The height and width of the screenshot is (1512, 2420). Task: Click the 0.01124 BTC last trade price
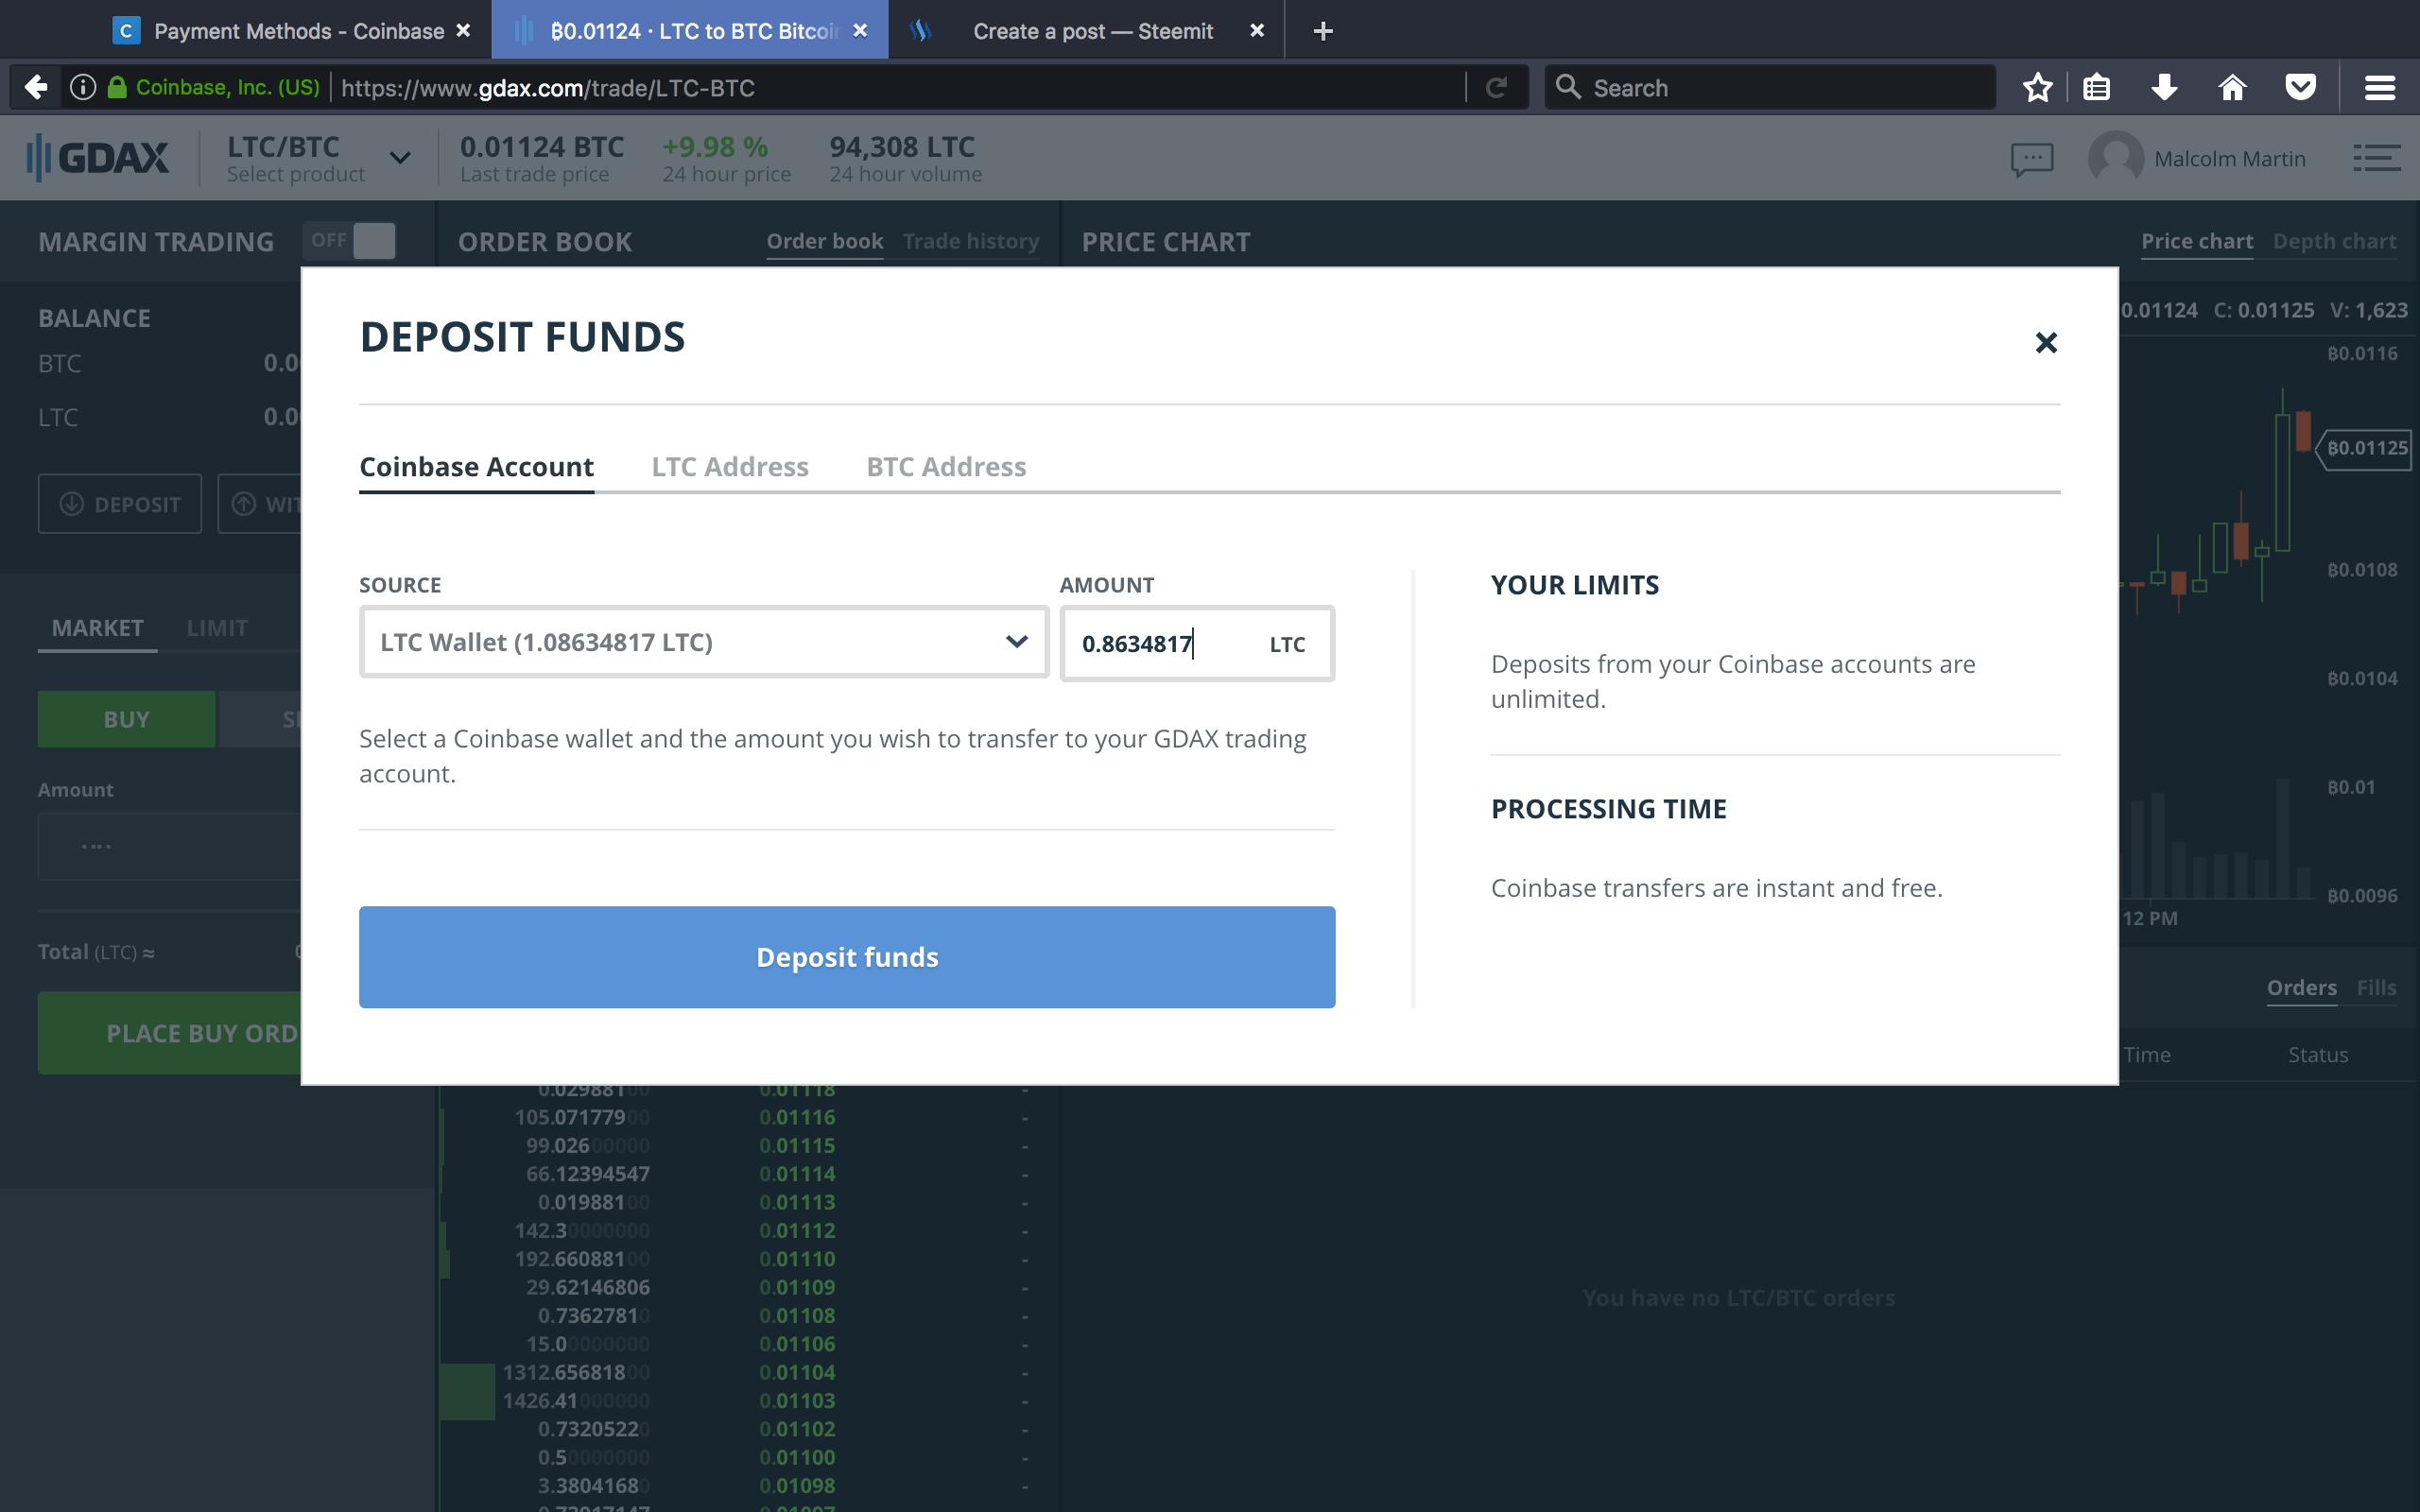[x=542, y=147]
